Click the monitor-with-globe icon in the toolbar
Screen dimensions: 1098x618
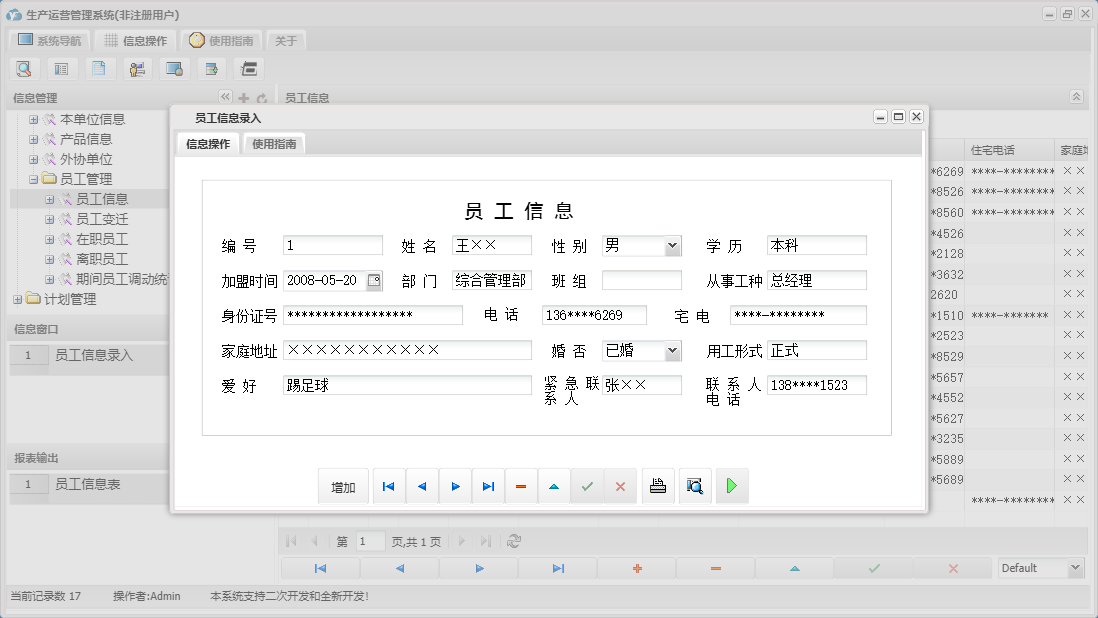click(x=174, y=68)
